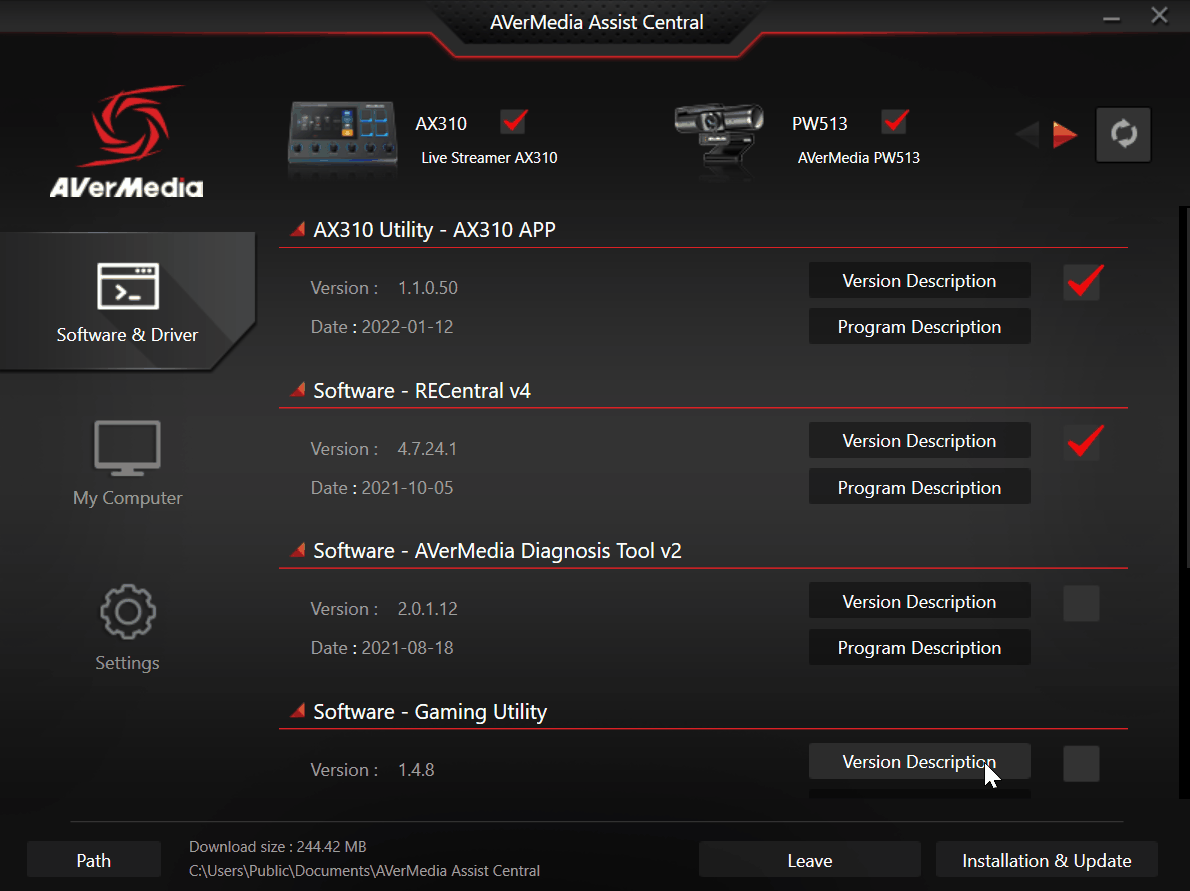The image size is (1190, 891).
Task: Open Version Description for AX310 Utility
Action: pos(919,281)
